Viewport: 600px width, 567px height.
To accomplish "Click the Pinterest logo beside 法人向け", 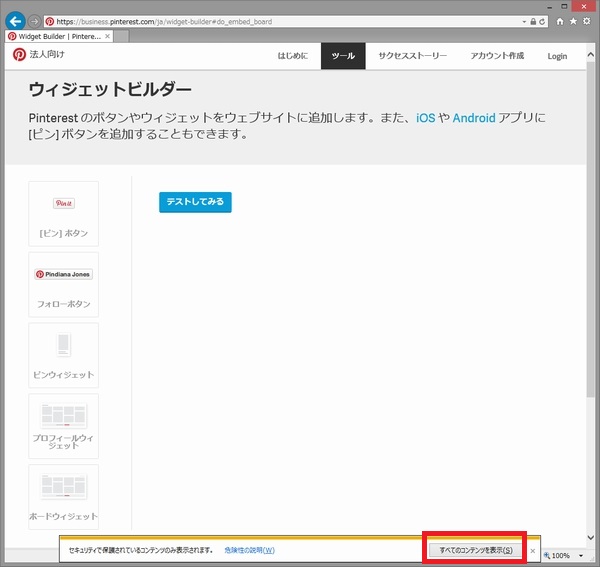I will pos(19,55).
